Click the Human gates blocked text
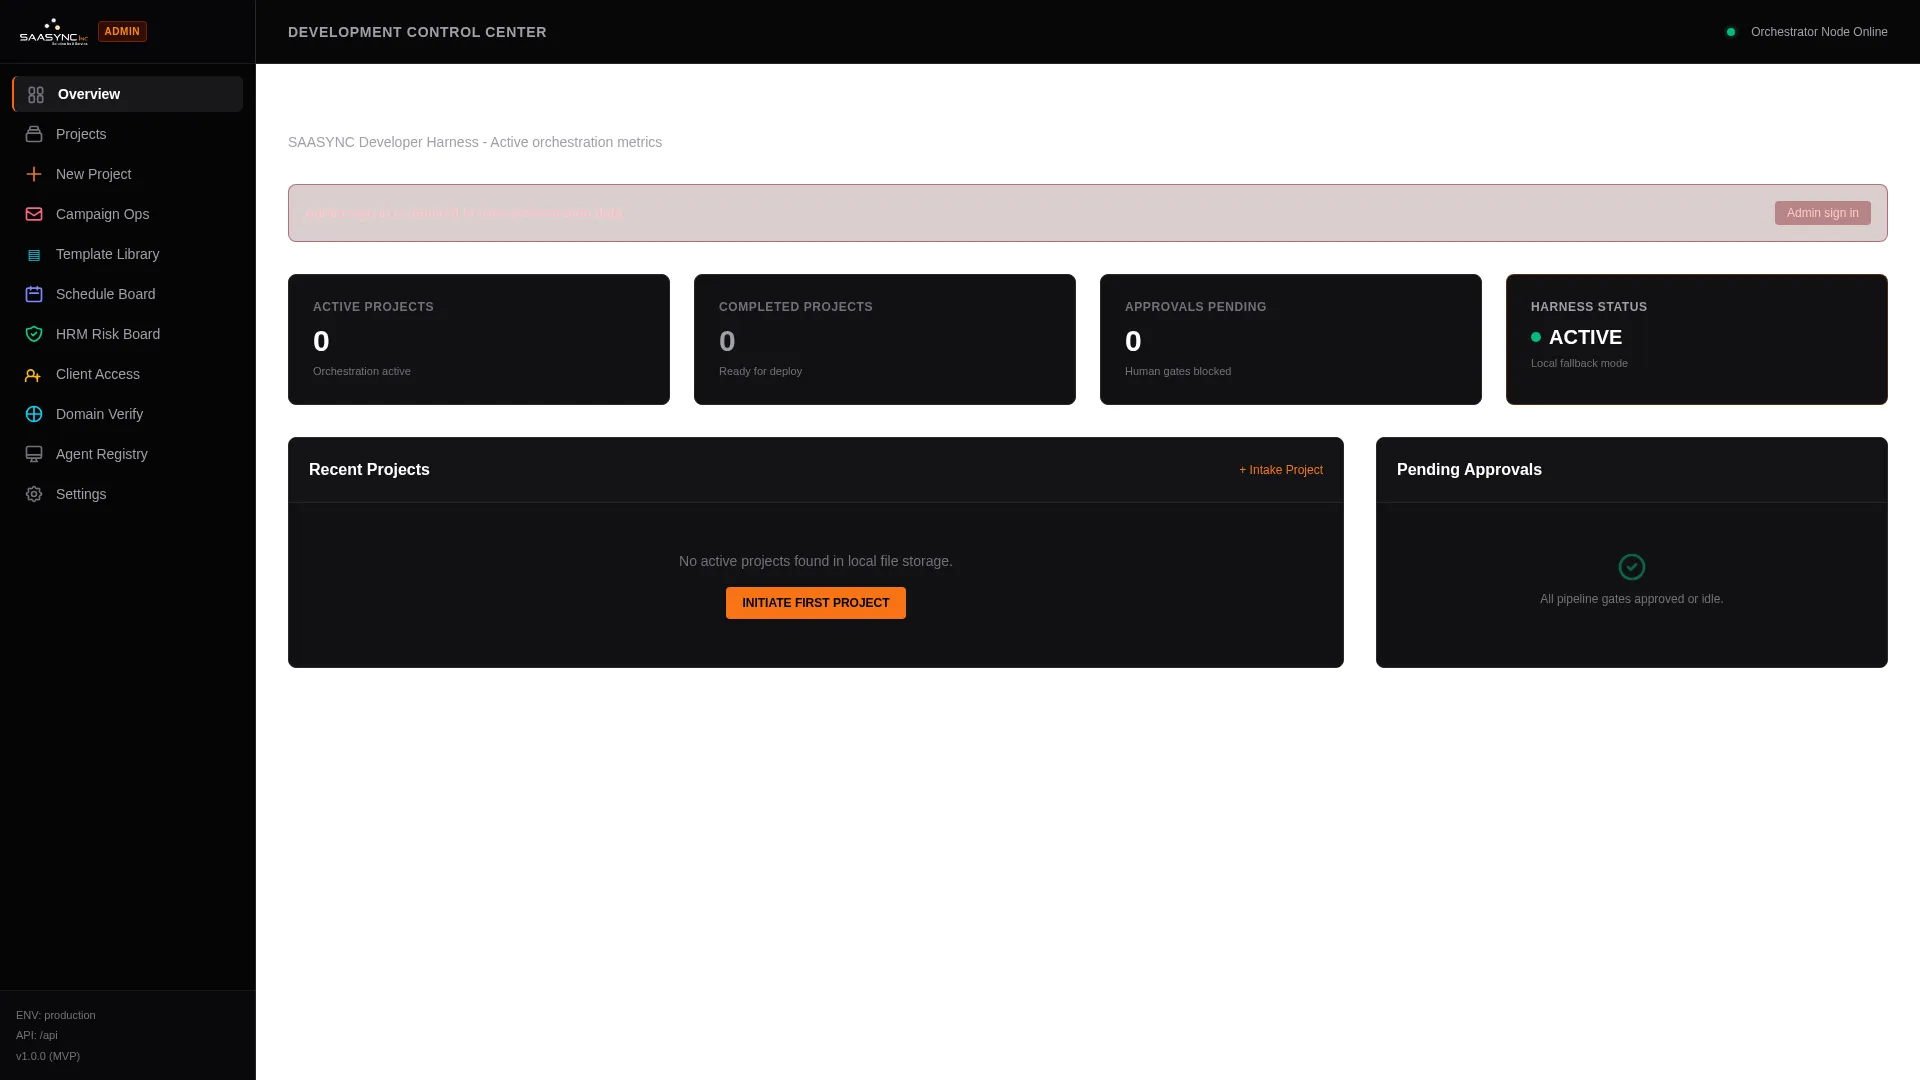Screen dimensions: 1920x1080 (1178, 371)
